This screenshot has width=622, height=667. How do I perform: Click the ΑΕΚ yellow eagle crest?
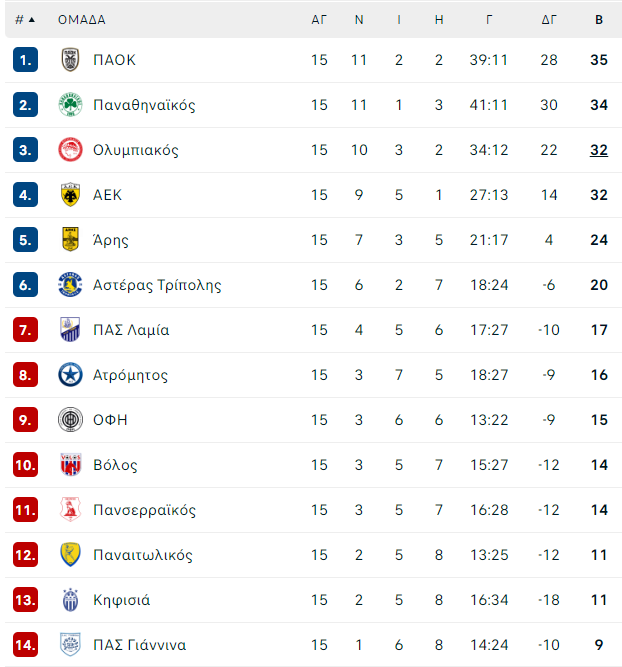70,195
